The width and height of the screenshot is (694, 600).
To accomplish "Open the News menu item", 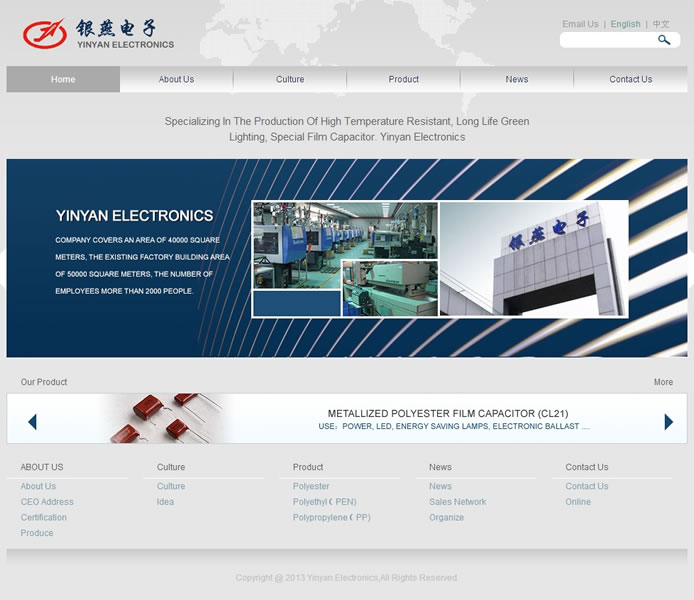I will [517, 79].
